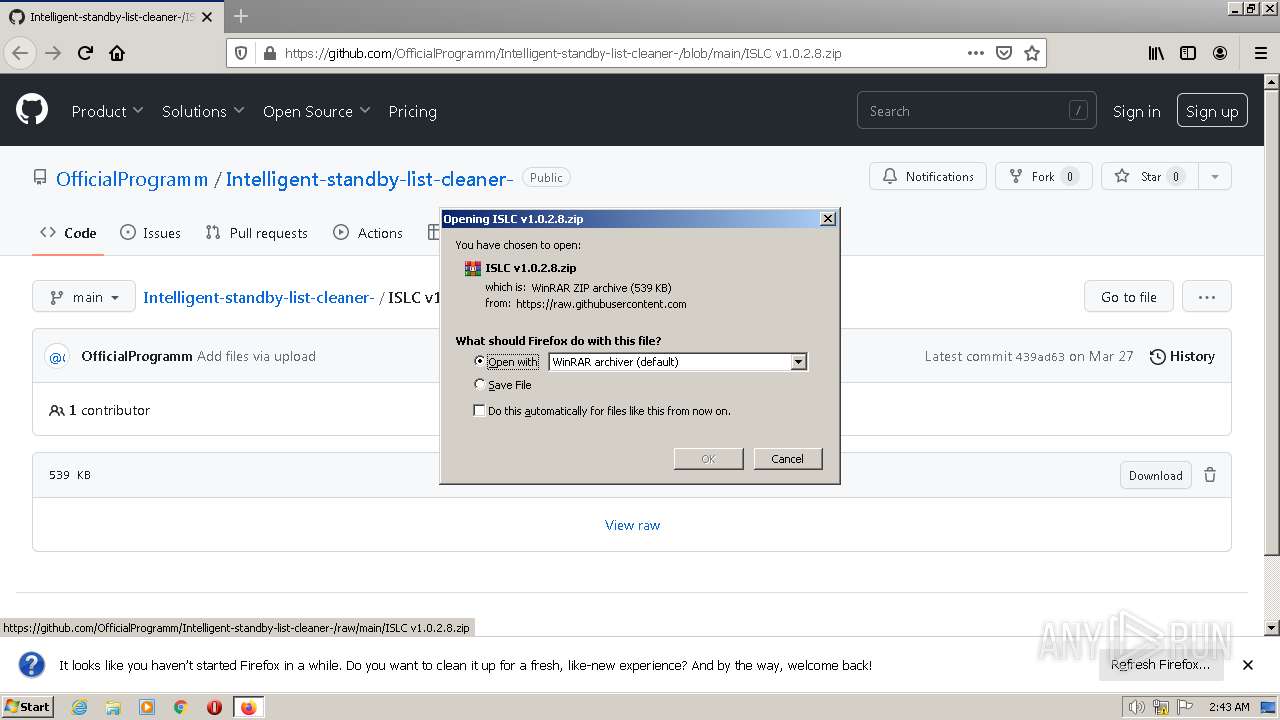Click the Cancel button in dialog
Screen dimensions: 1280x720
(x=787, y=458)
